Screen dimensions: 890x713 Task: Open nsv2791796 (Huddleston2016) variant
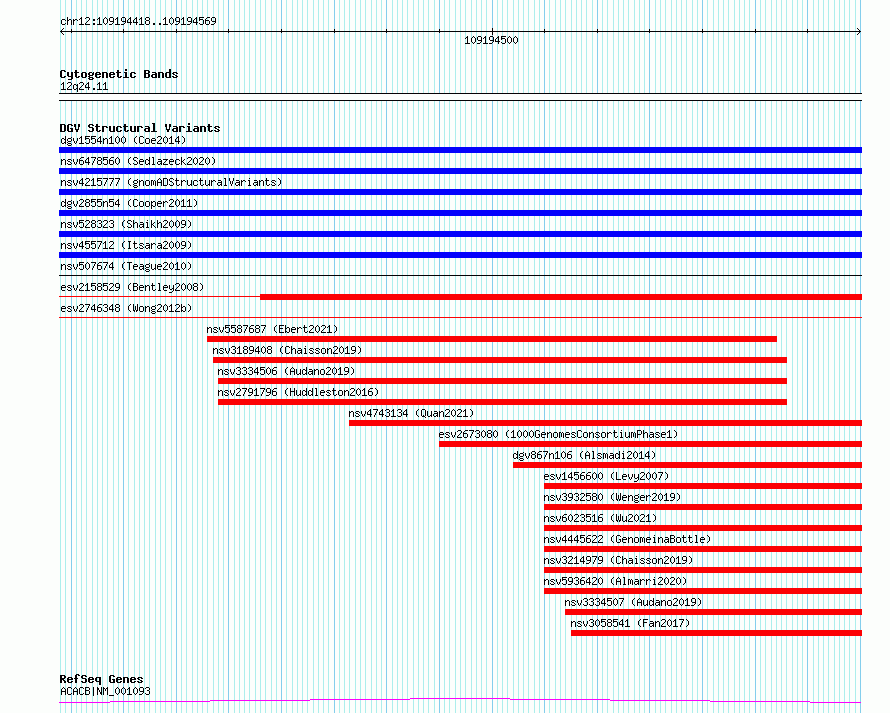point(298,392)
